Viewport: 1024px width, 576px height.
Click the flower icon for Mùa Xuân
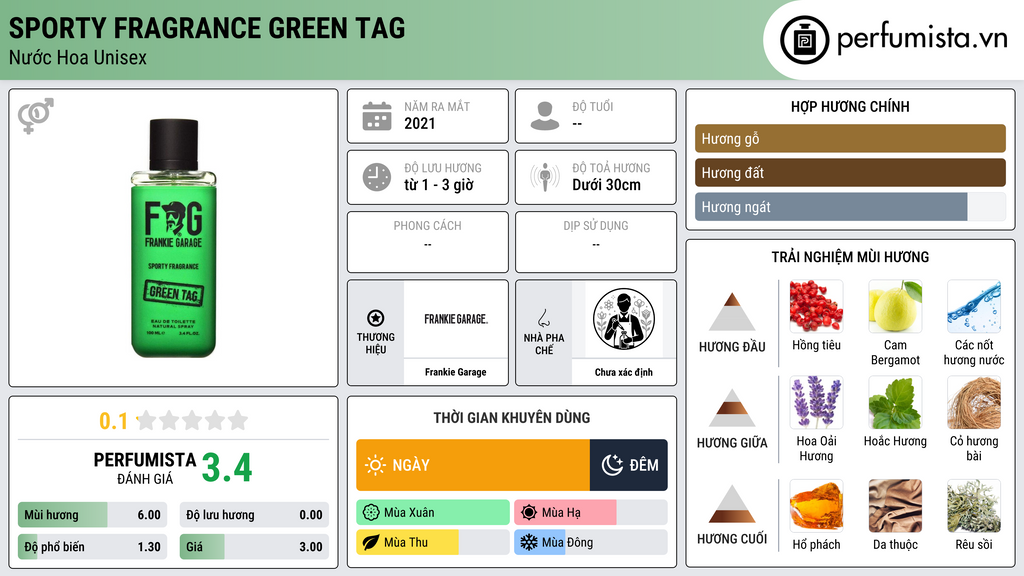pos(371,513)
